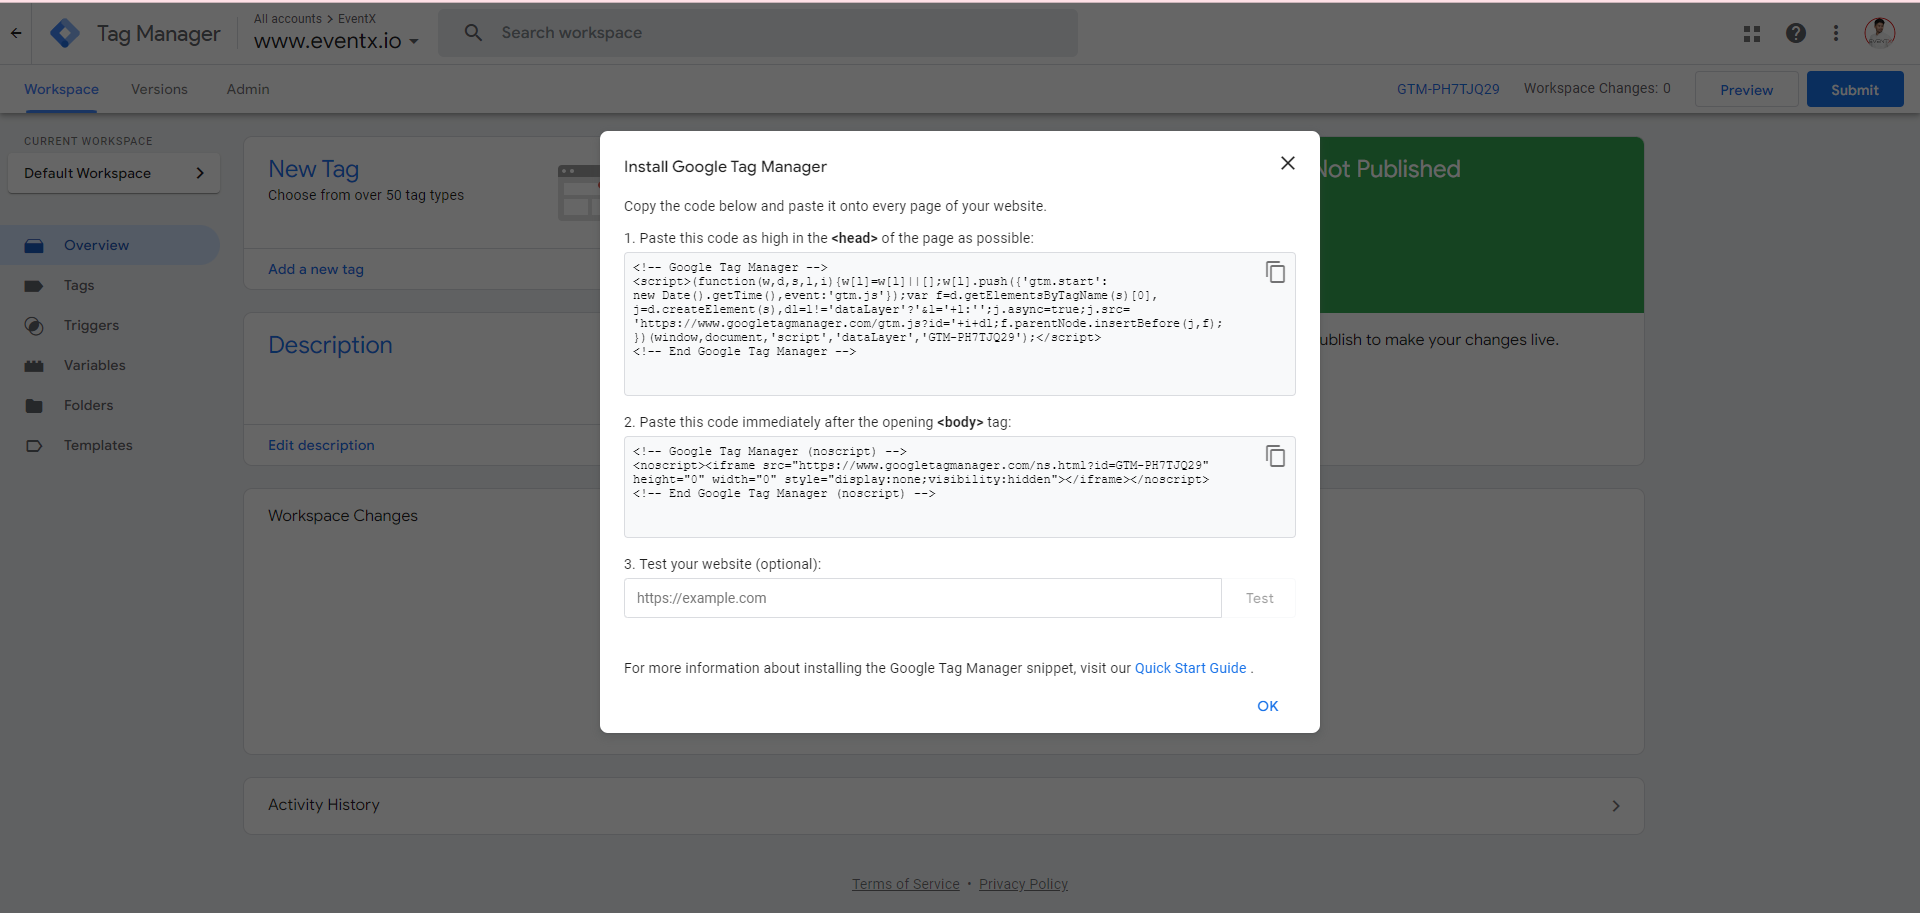This screenshot has height=913, width=1920.
Task: Click the GTM-PH7TJQ29 container ID link
Action: 1448,89
